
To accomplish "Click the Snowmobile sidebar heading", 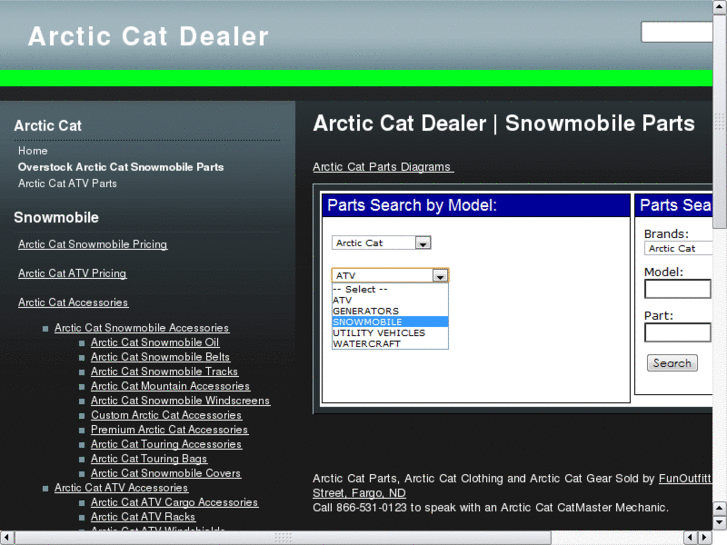I will point(56,218).
